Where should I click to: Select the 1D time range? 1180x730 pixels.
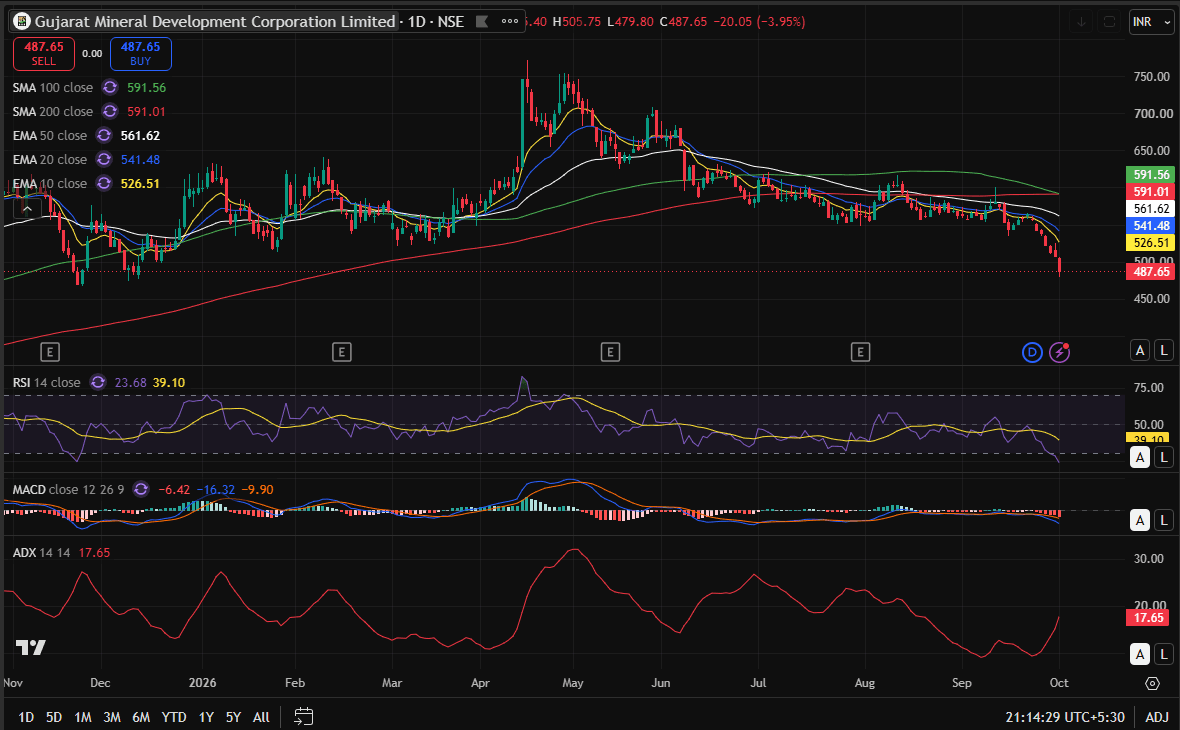coord(26,717)
